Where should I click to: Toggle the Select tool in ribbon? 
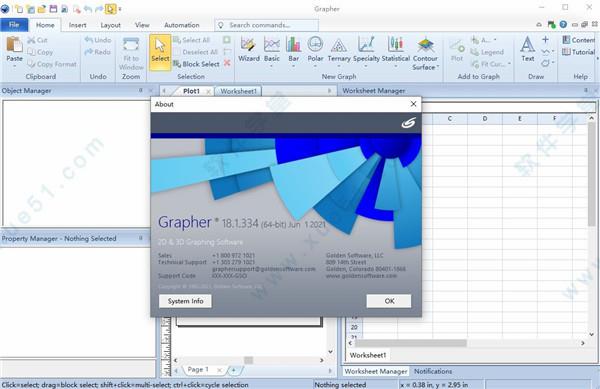click(x=160, y=53)
